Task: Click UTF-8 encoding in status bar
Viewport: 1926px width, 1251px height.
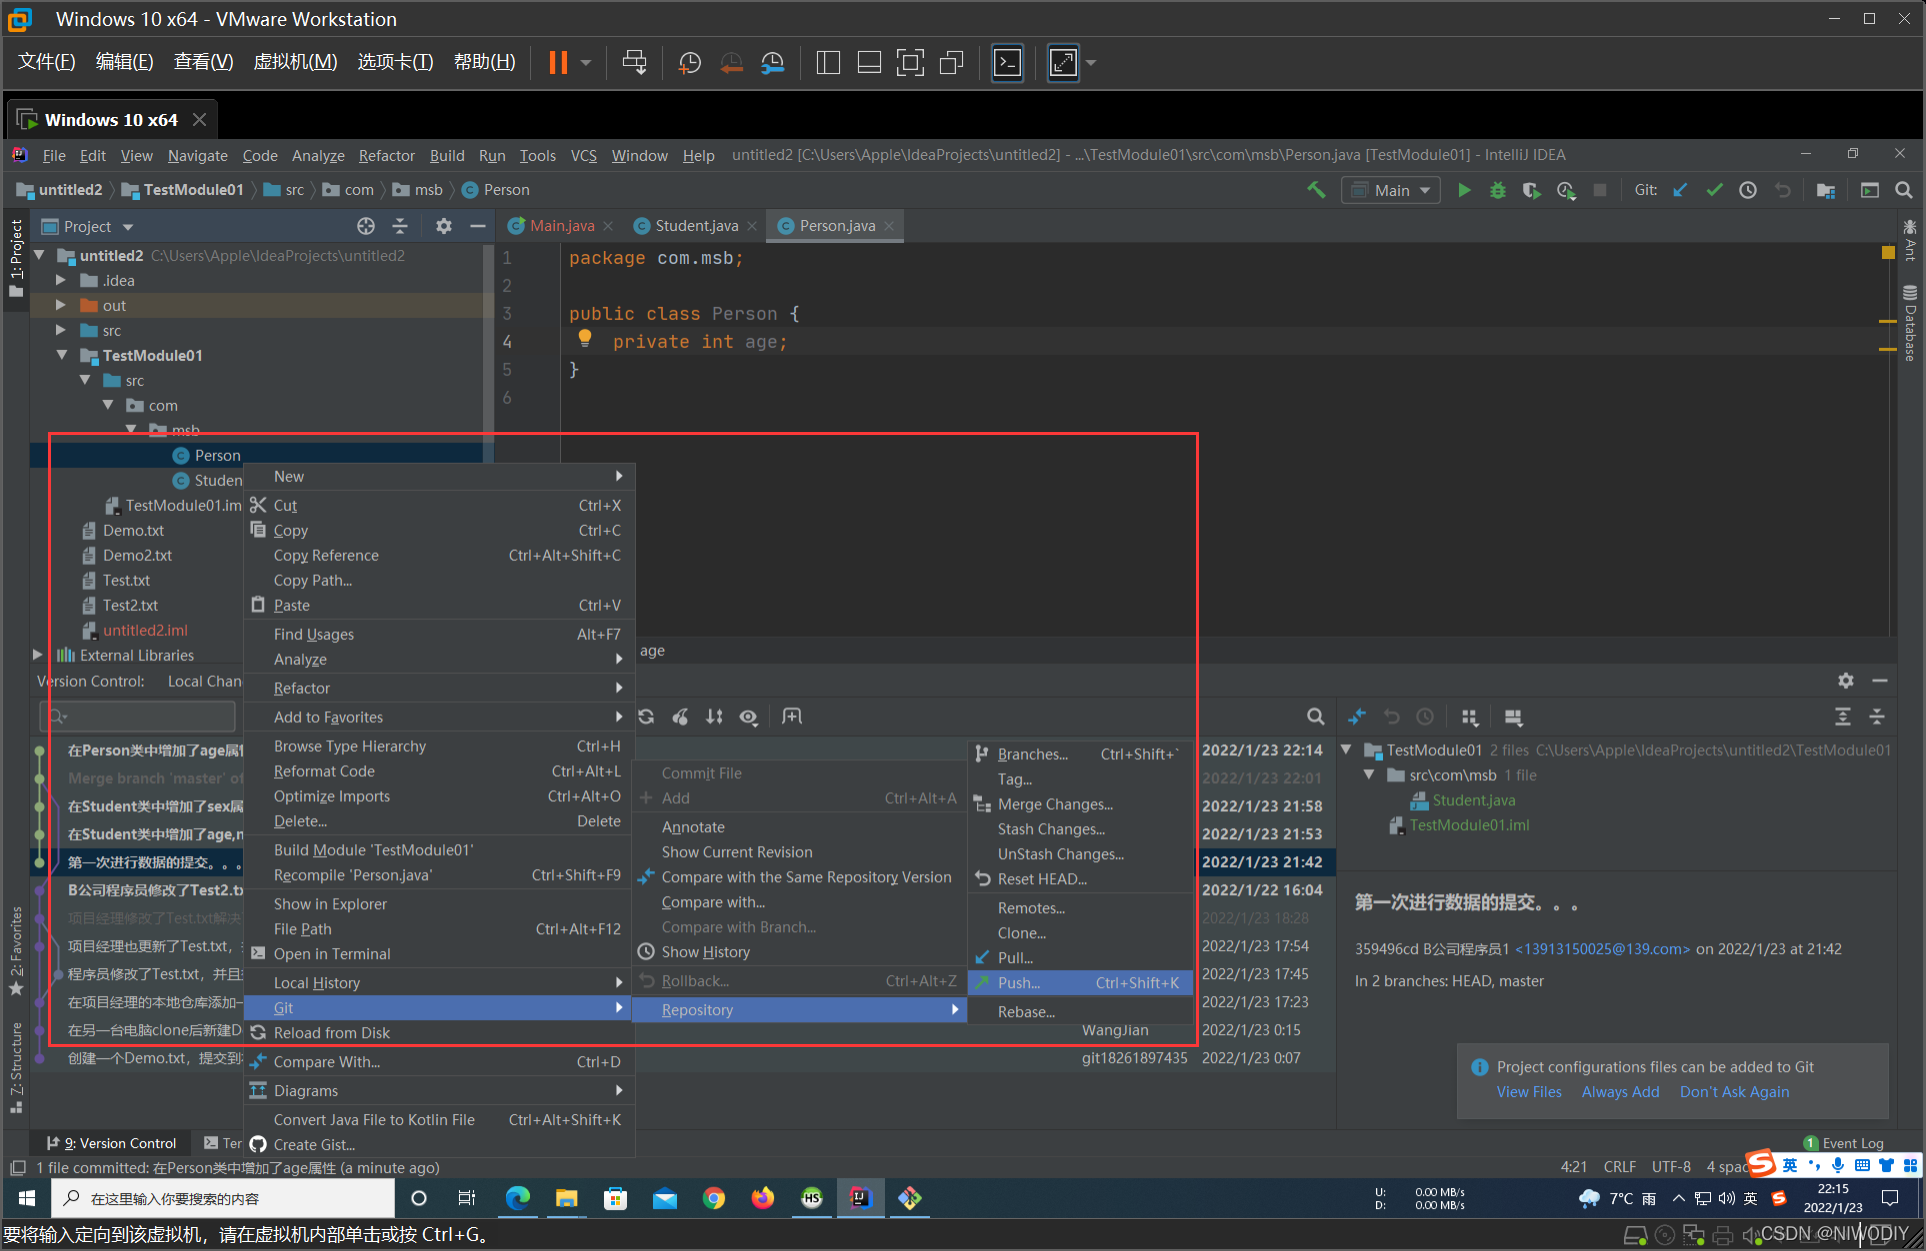Action: click(1671, 1167)
